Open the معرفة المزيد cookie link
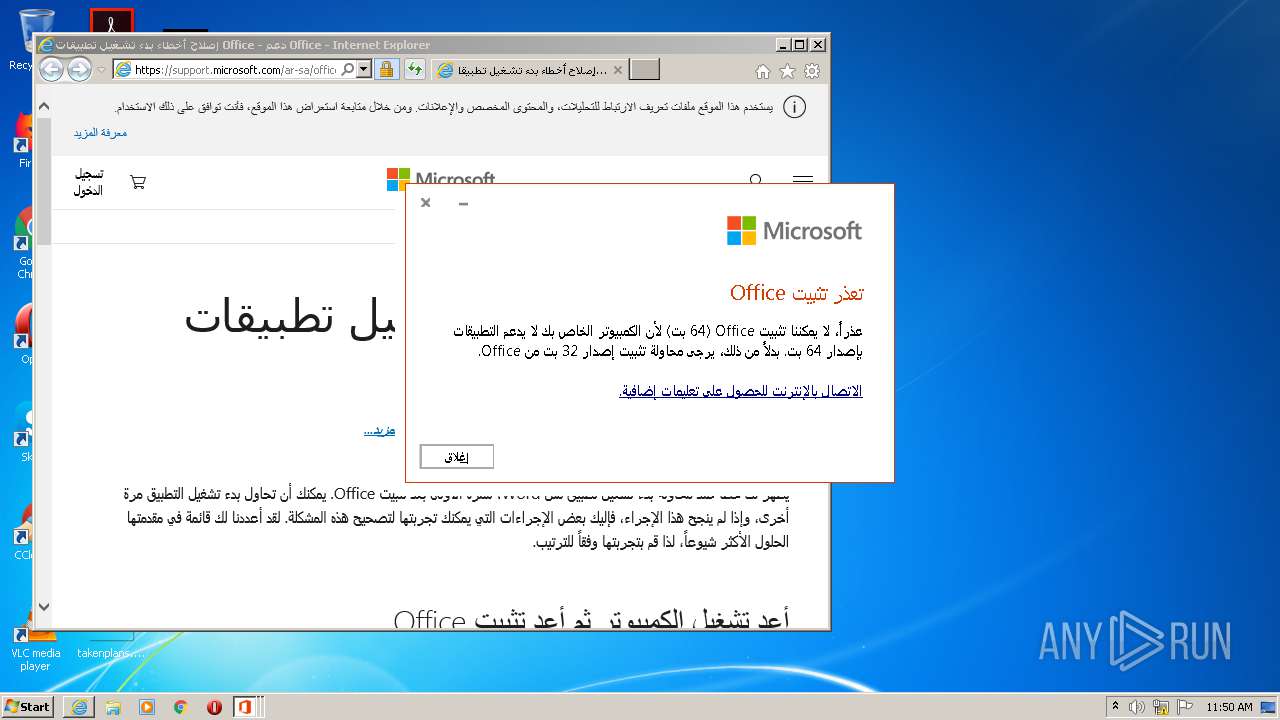 (x=100, y=132)
